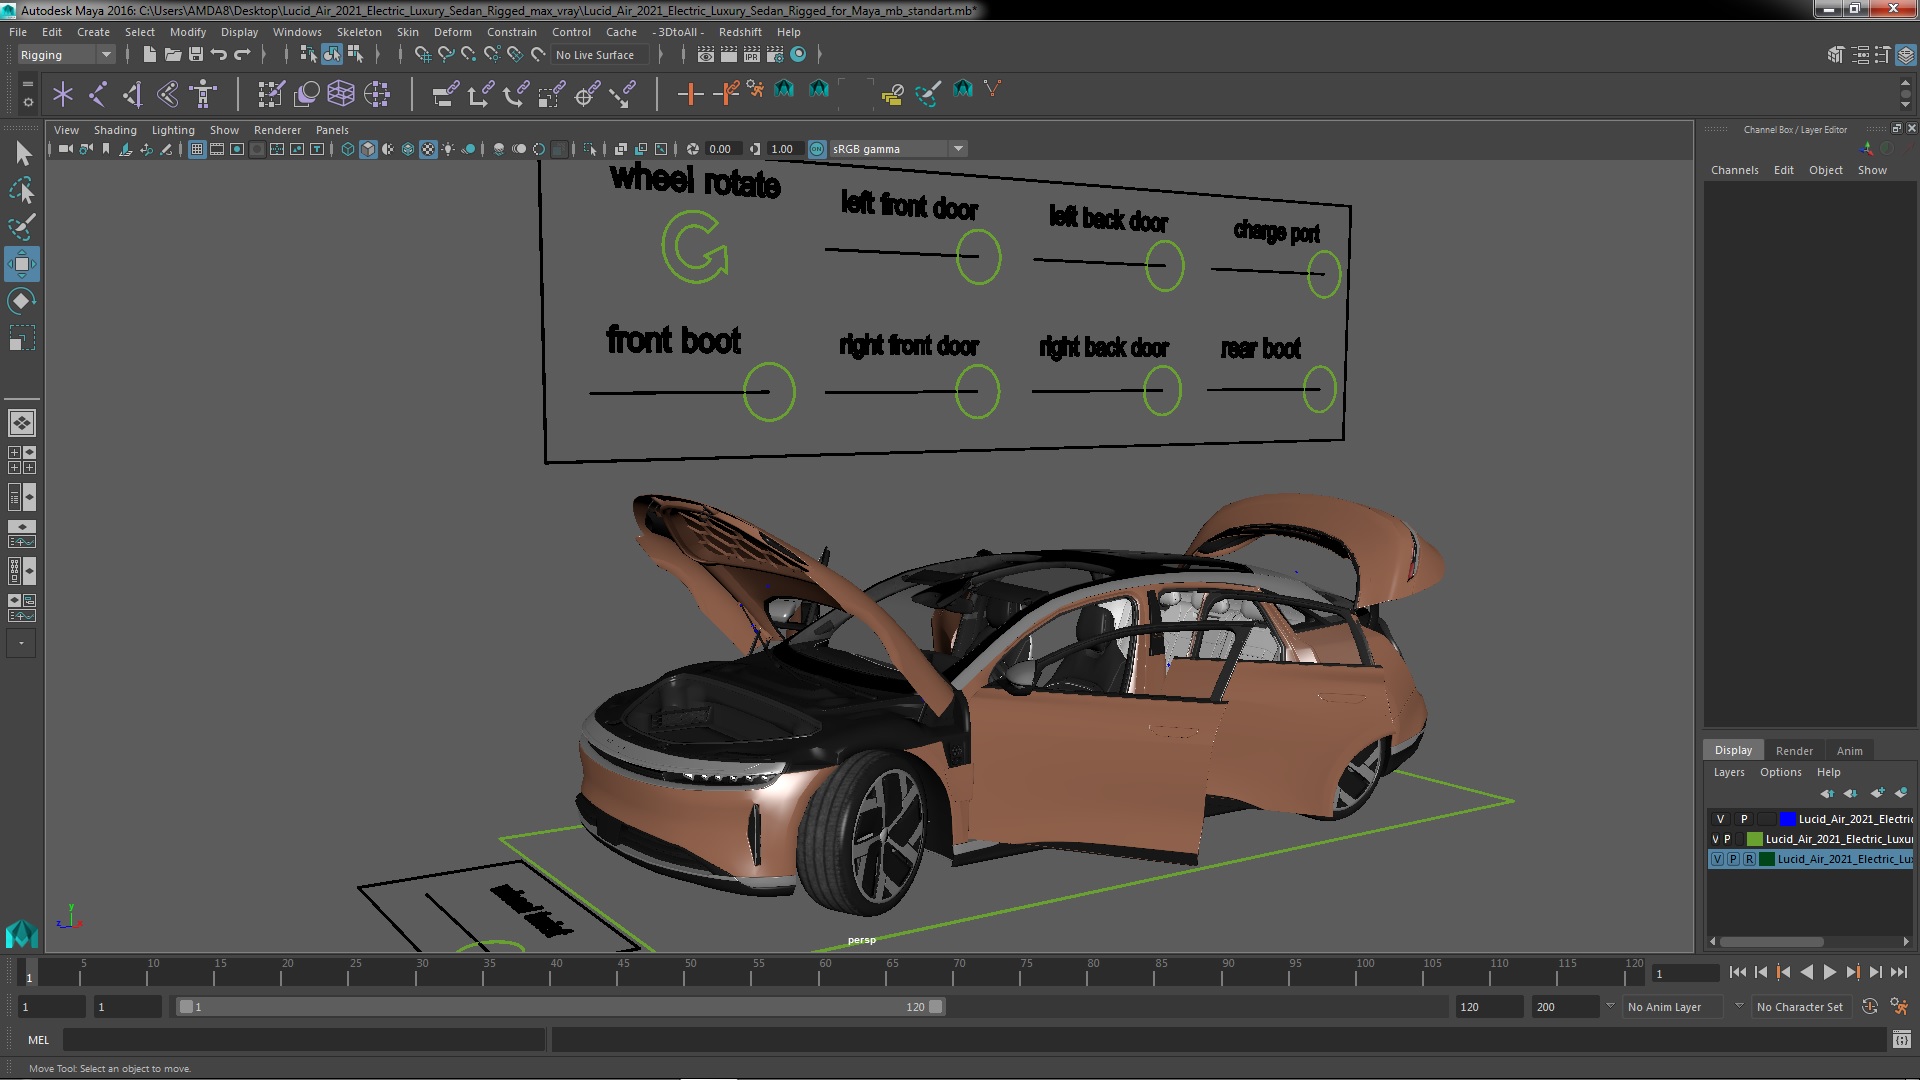
Task: Create a new empty layer icon
Action: click(1877, 793)
